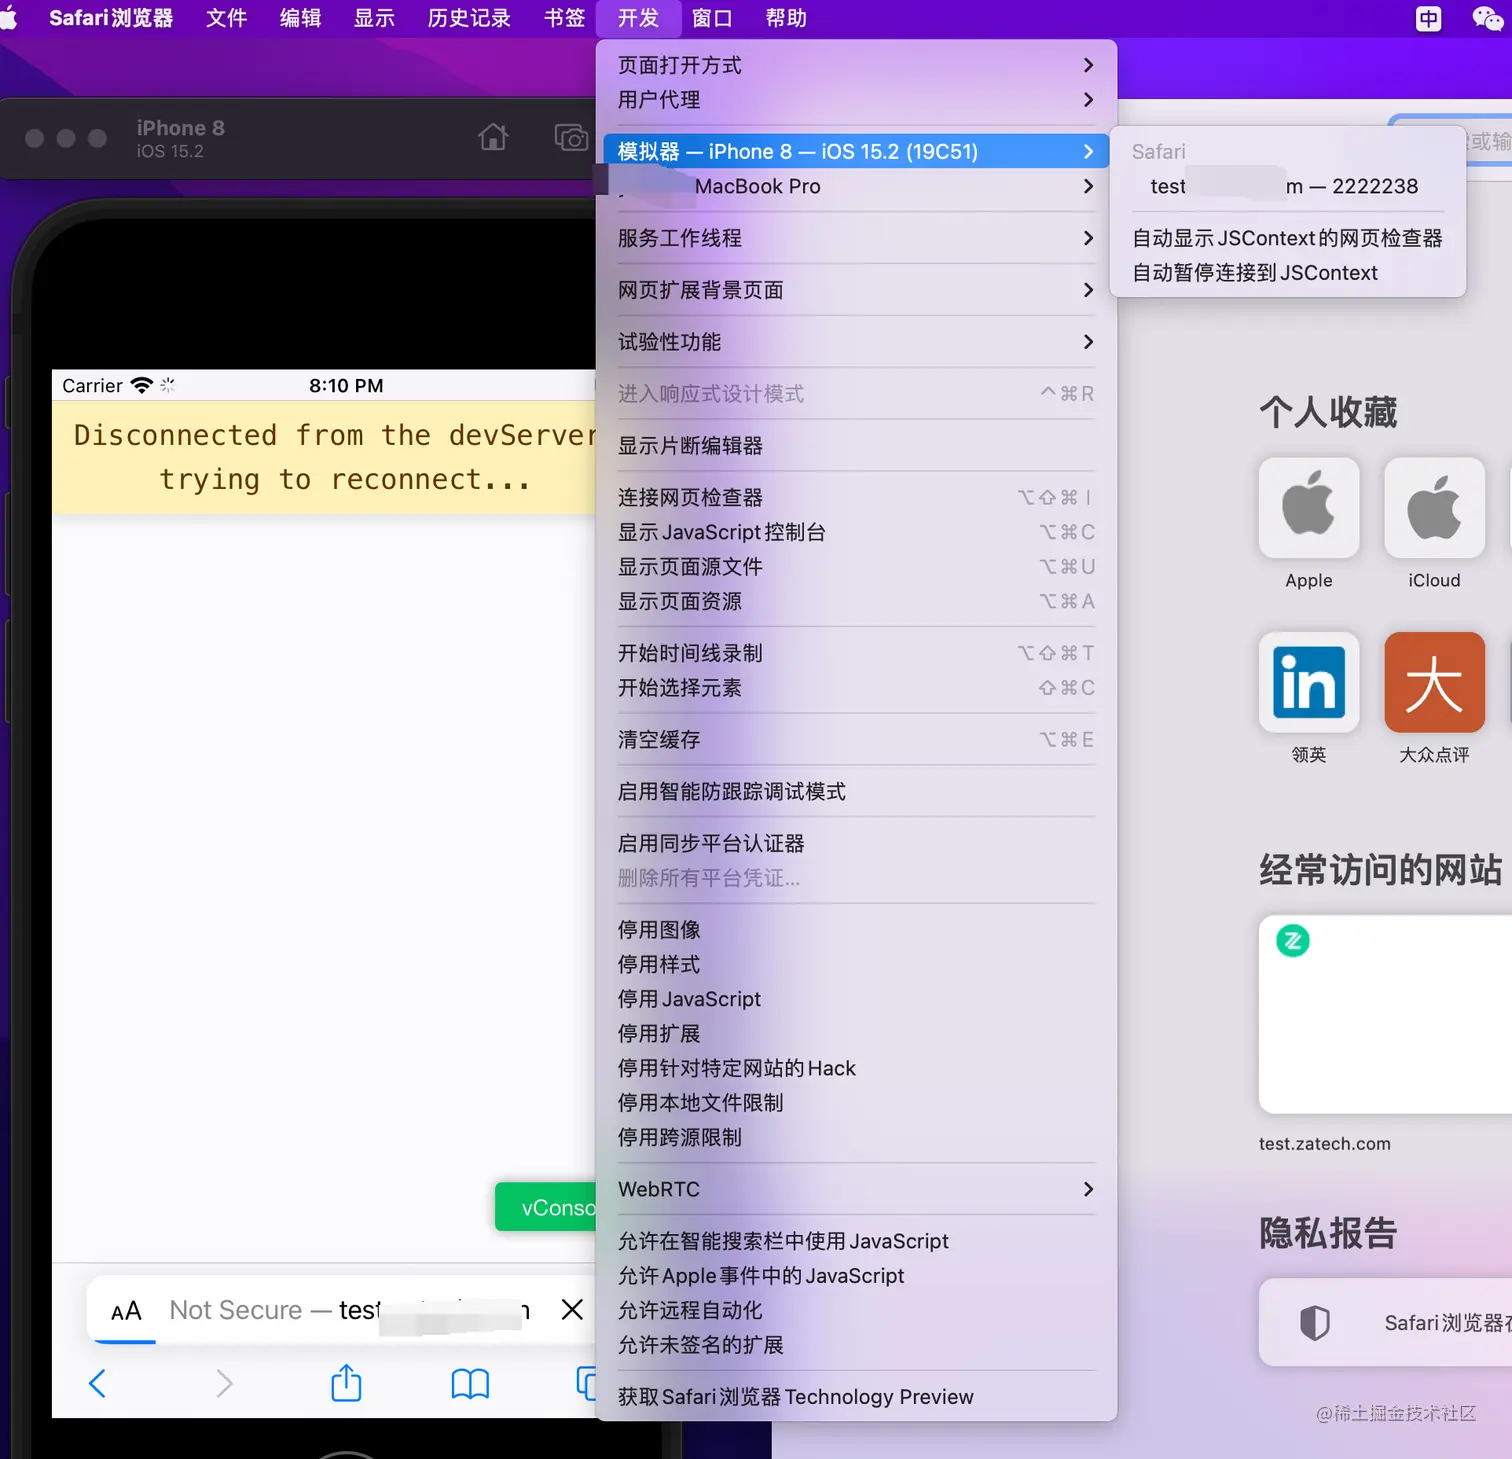Choose 显示片断编辑器
The width and height of the screenshot is (1512, 1459).
point(856,446)
